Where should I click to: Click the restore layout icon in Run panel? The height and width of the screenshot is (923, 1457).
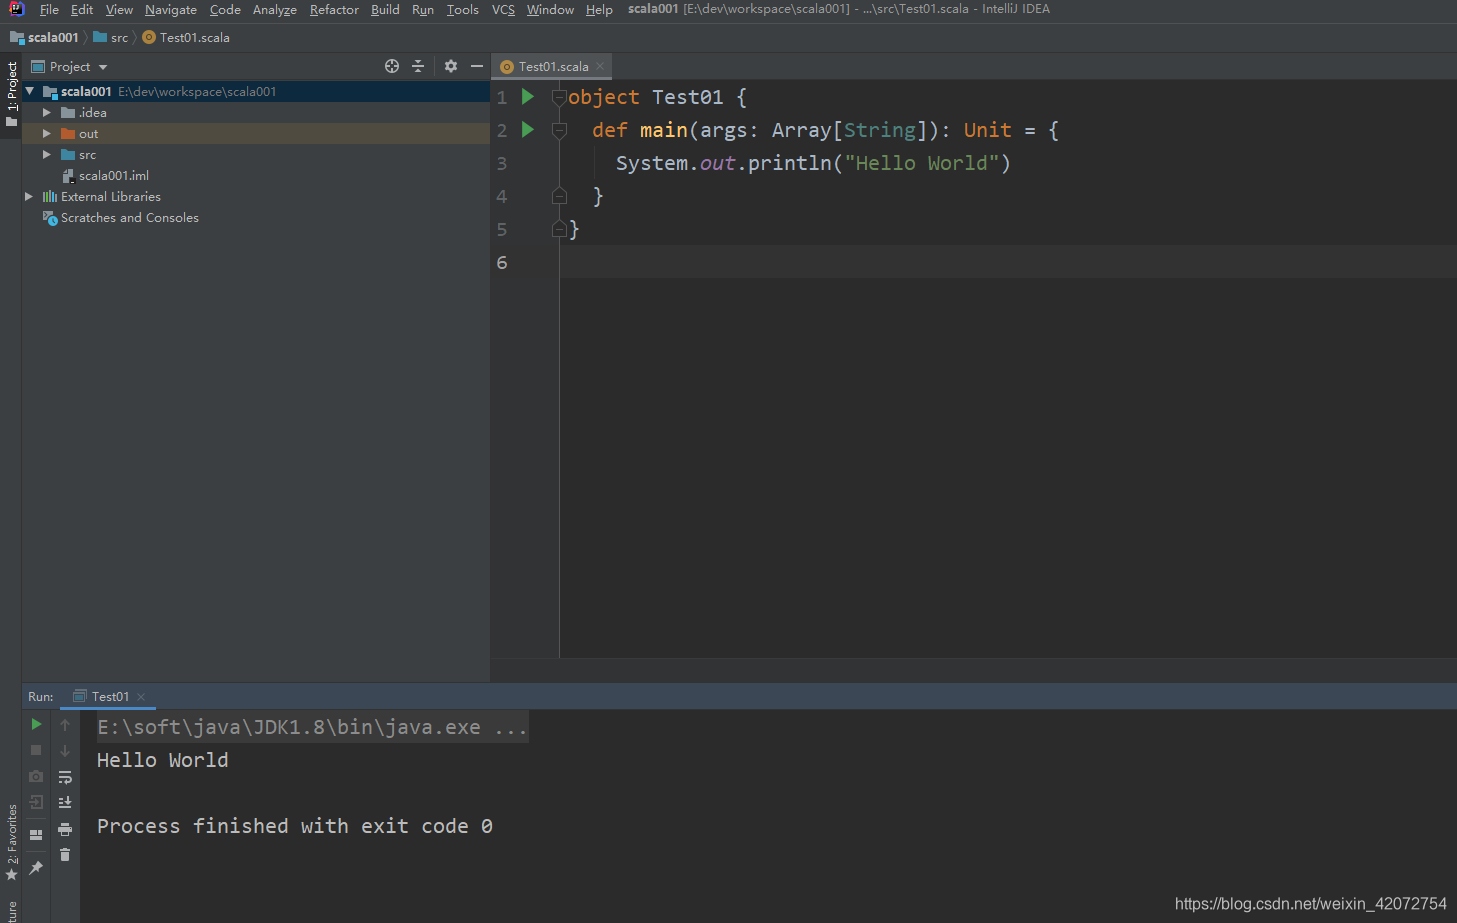click(x=36, y=834)
